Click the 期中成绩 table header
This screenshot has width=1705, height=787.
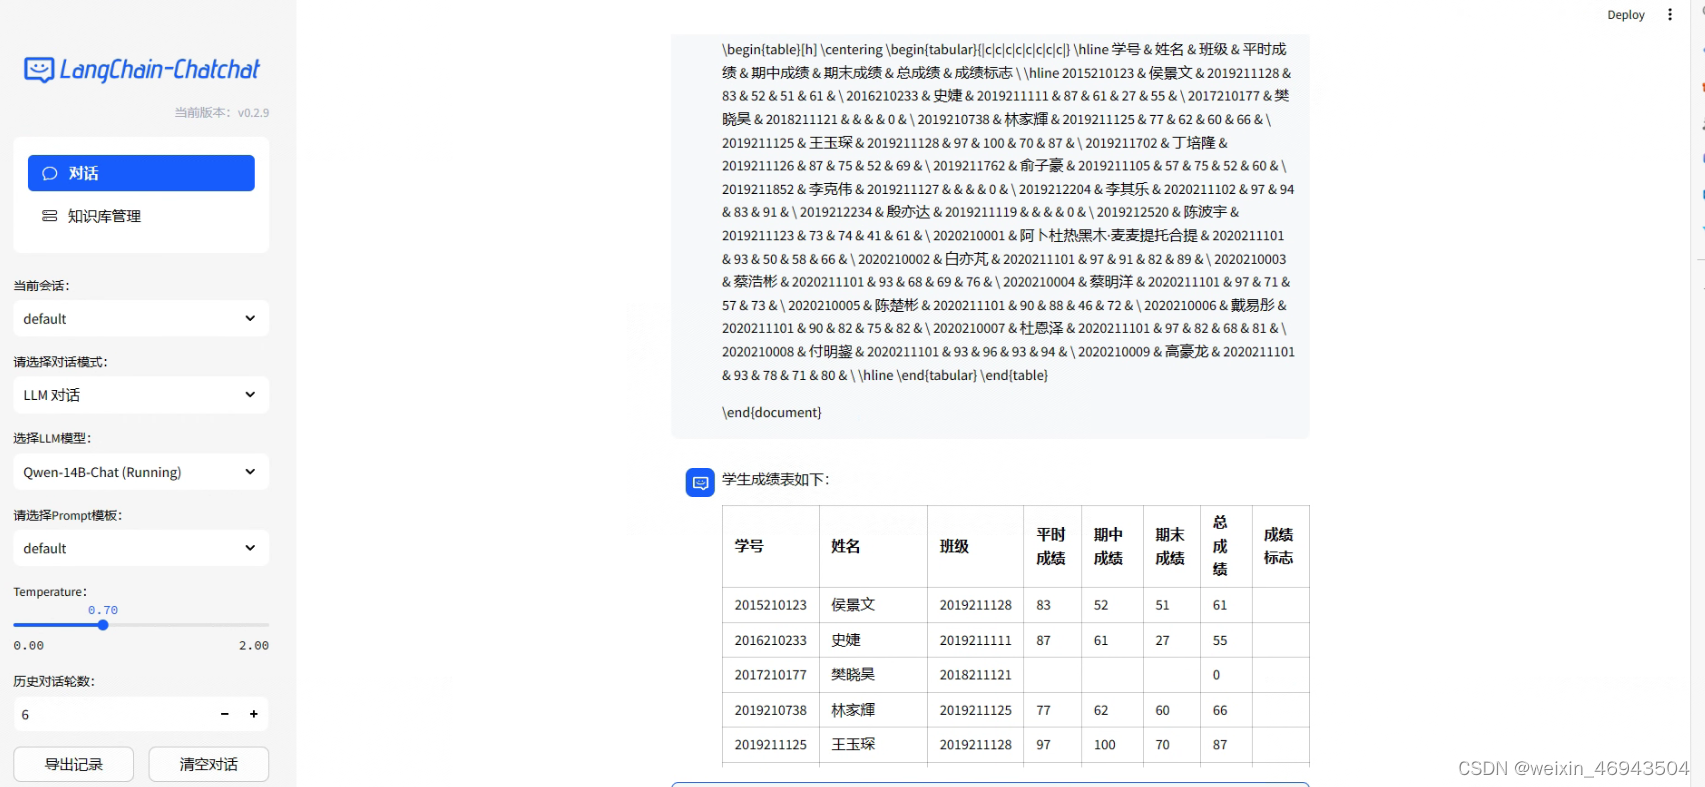(1112, 546)
